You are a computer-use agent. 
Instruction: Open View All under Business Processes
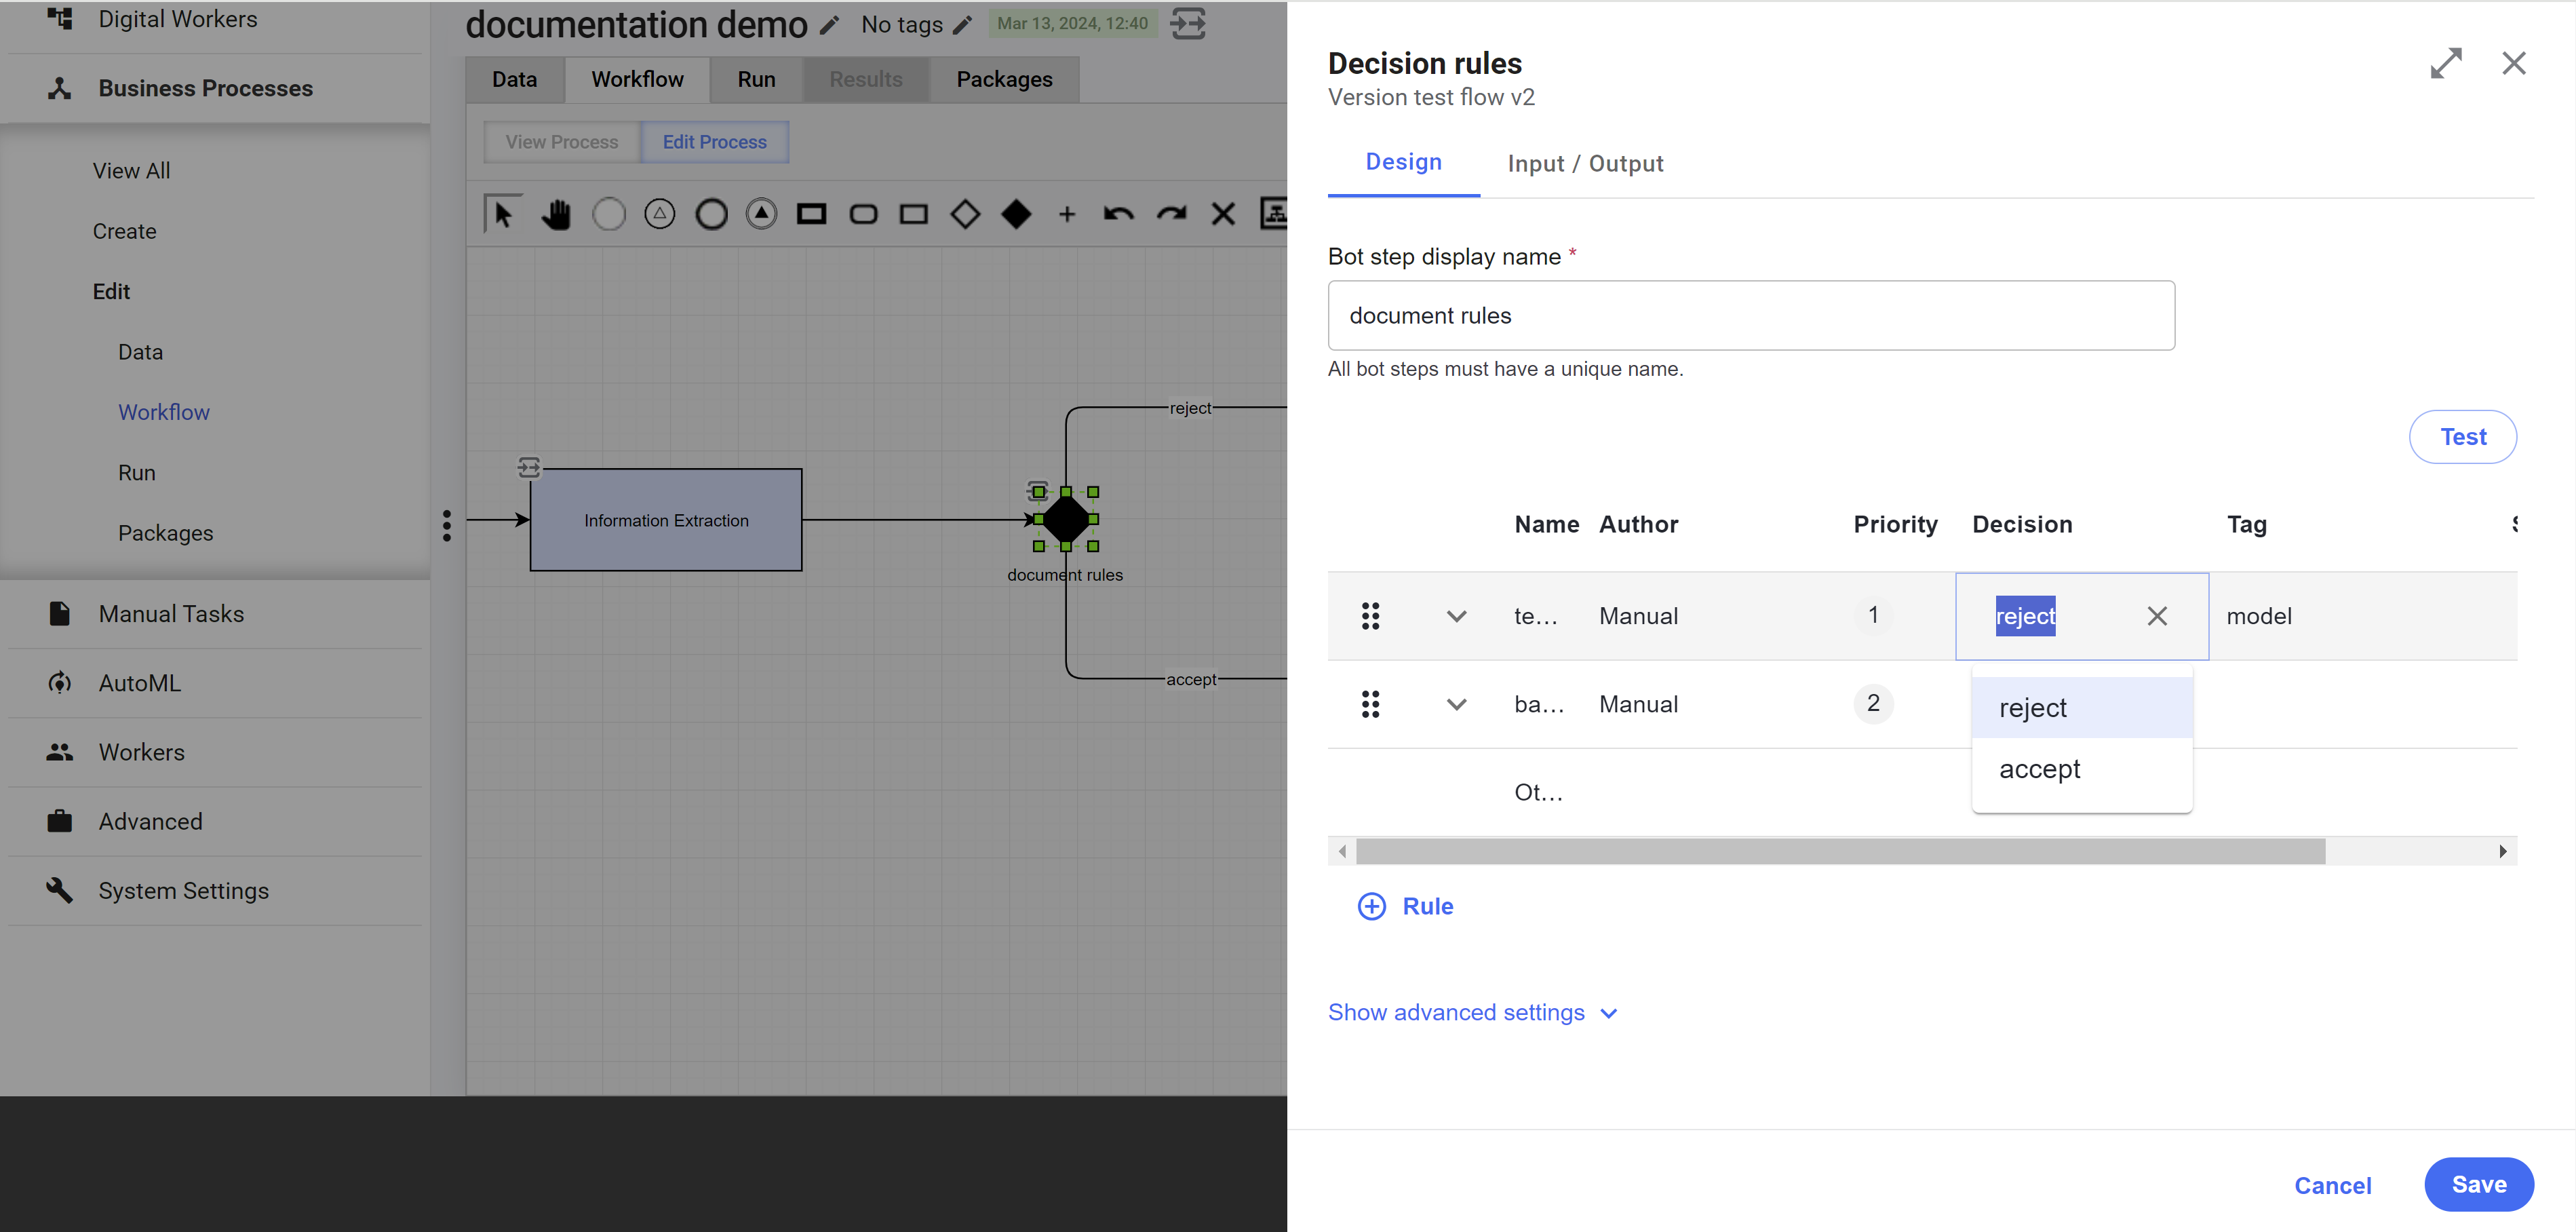[132, 171]
